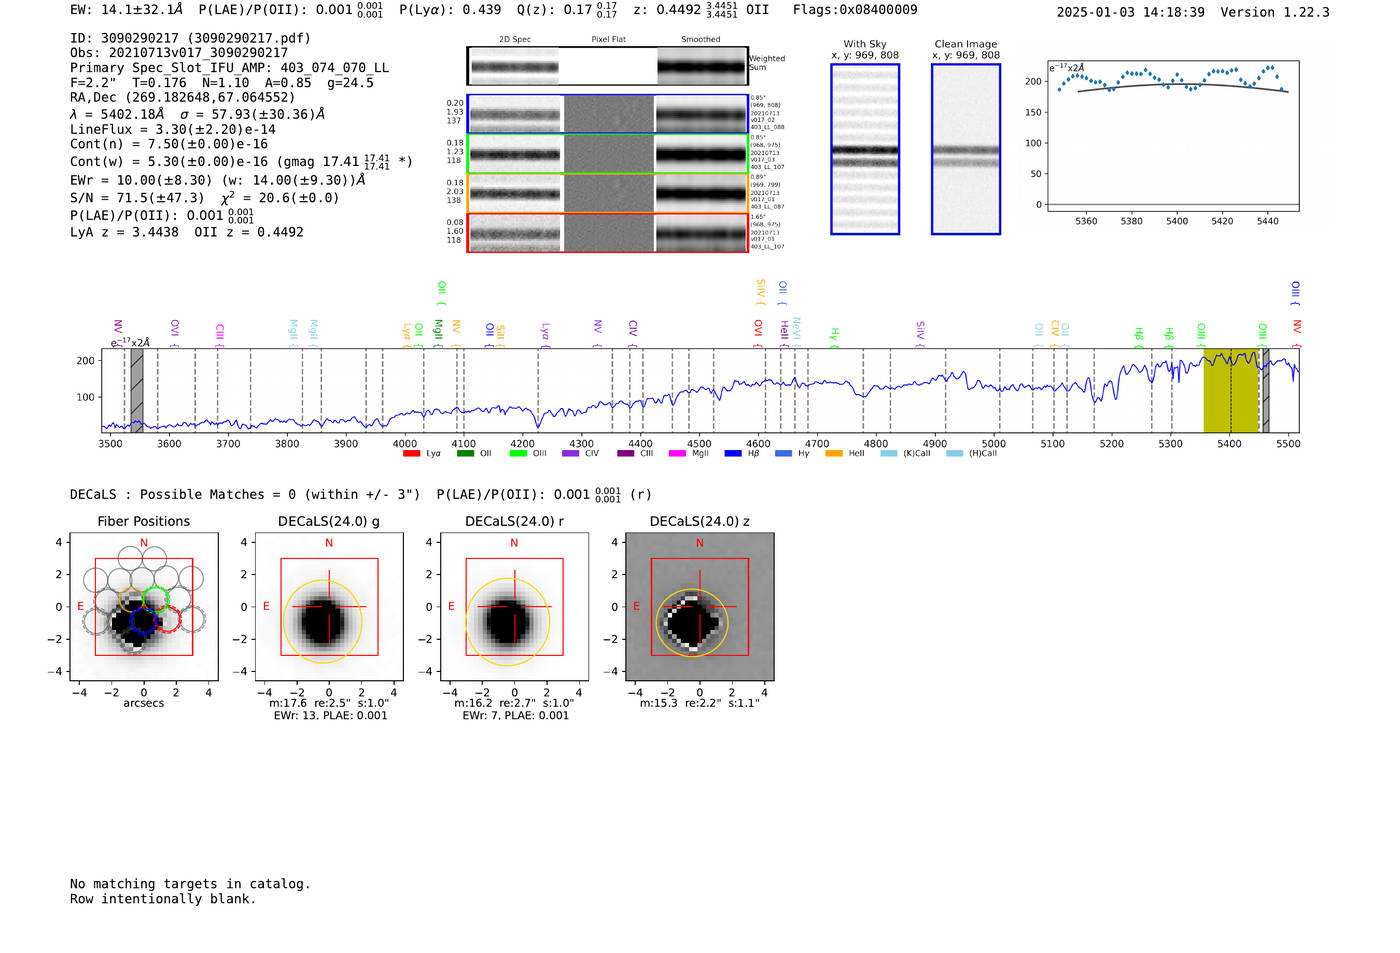Click the Cont(w) = 5.30 line
The width and height of the screenshot is (1400, 953).
coord(241,161)
